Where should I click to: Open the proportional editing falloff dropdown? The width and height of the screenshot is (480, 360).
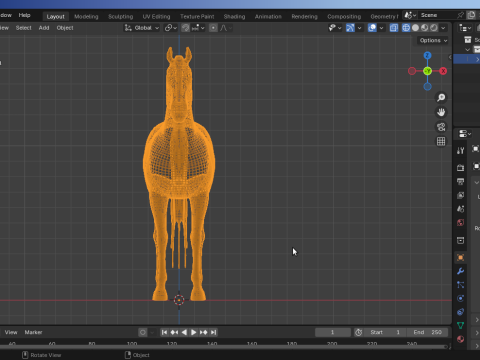226,28
